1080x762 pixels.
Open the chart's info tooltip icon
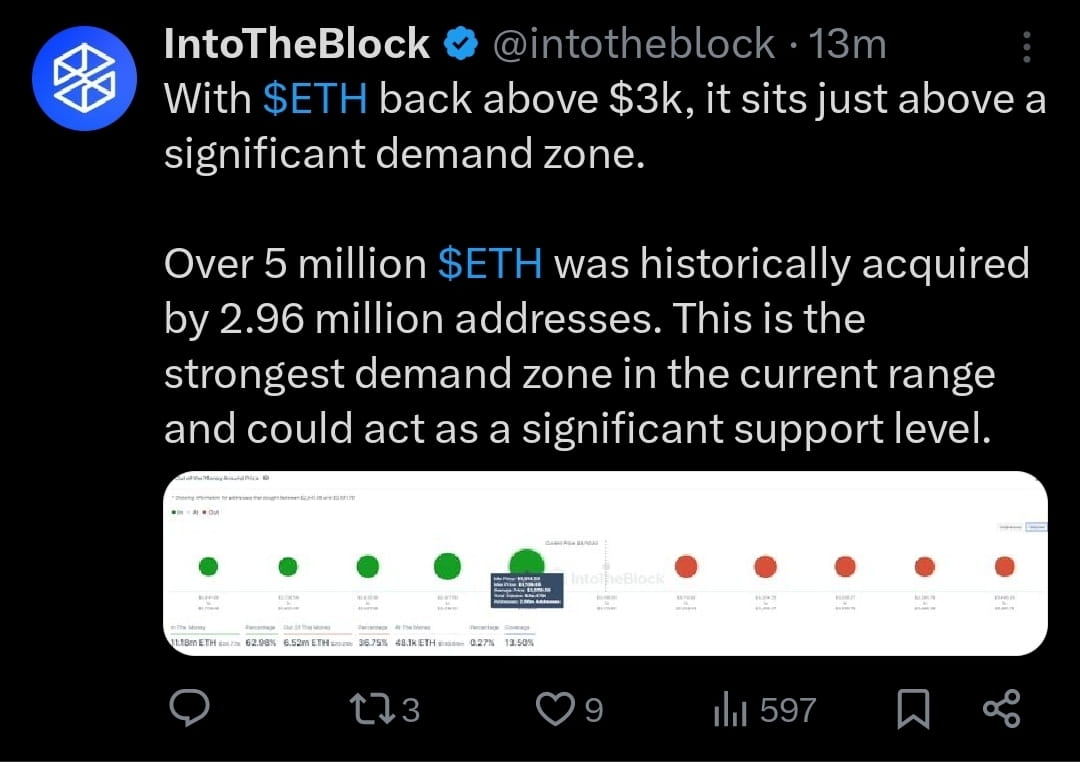265,478
